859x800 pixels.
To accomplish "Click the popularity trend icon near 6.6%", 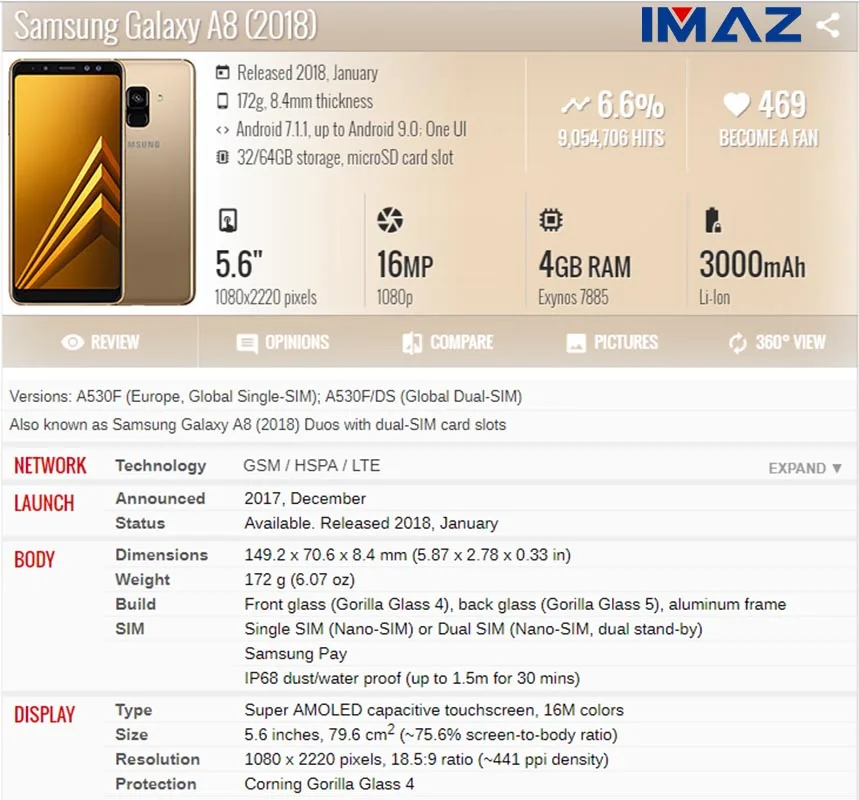I will [x=575, y=104].
